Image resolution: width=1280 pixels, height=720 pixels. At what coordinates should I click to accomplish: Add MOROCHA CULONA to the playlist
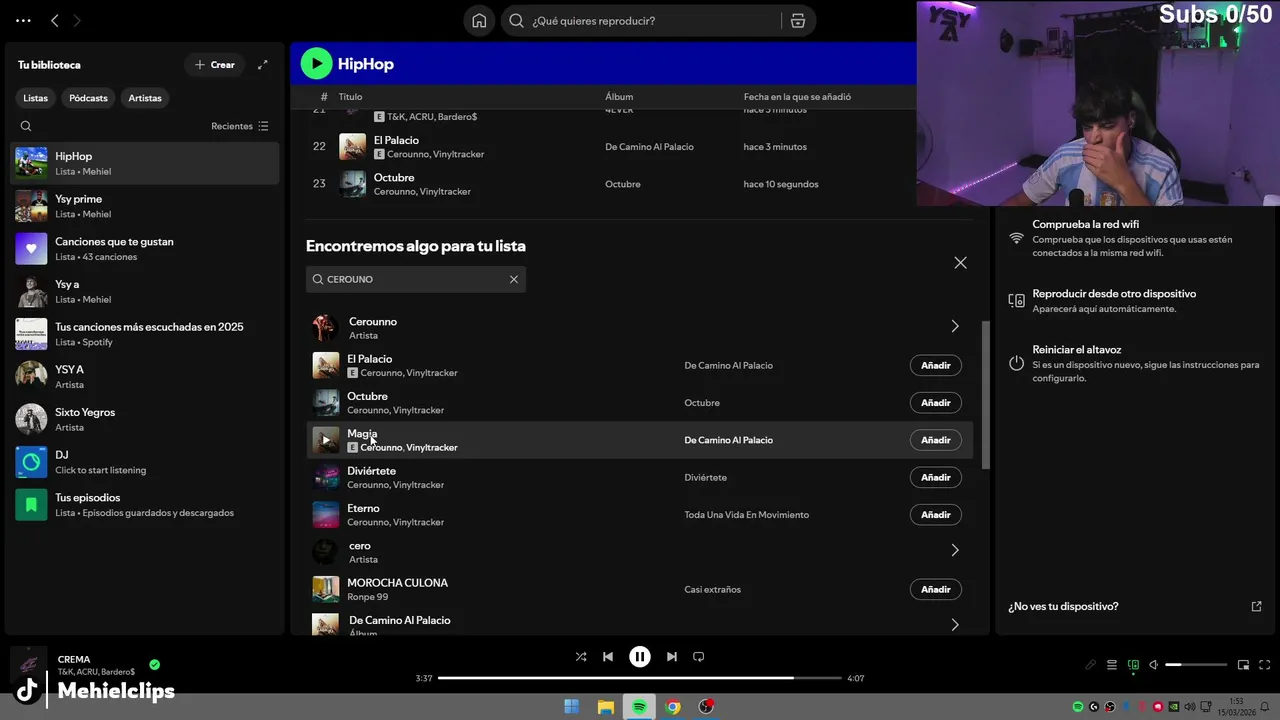click(936, 590)
